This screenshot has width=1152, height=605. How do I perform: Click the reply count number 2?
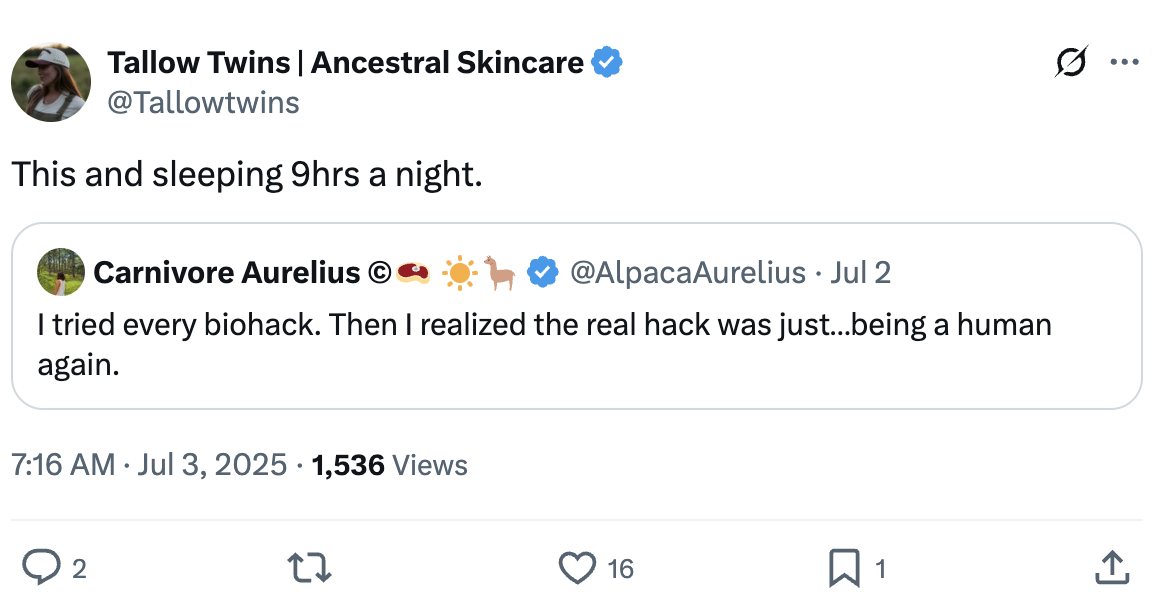79,569
